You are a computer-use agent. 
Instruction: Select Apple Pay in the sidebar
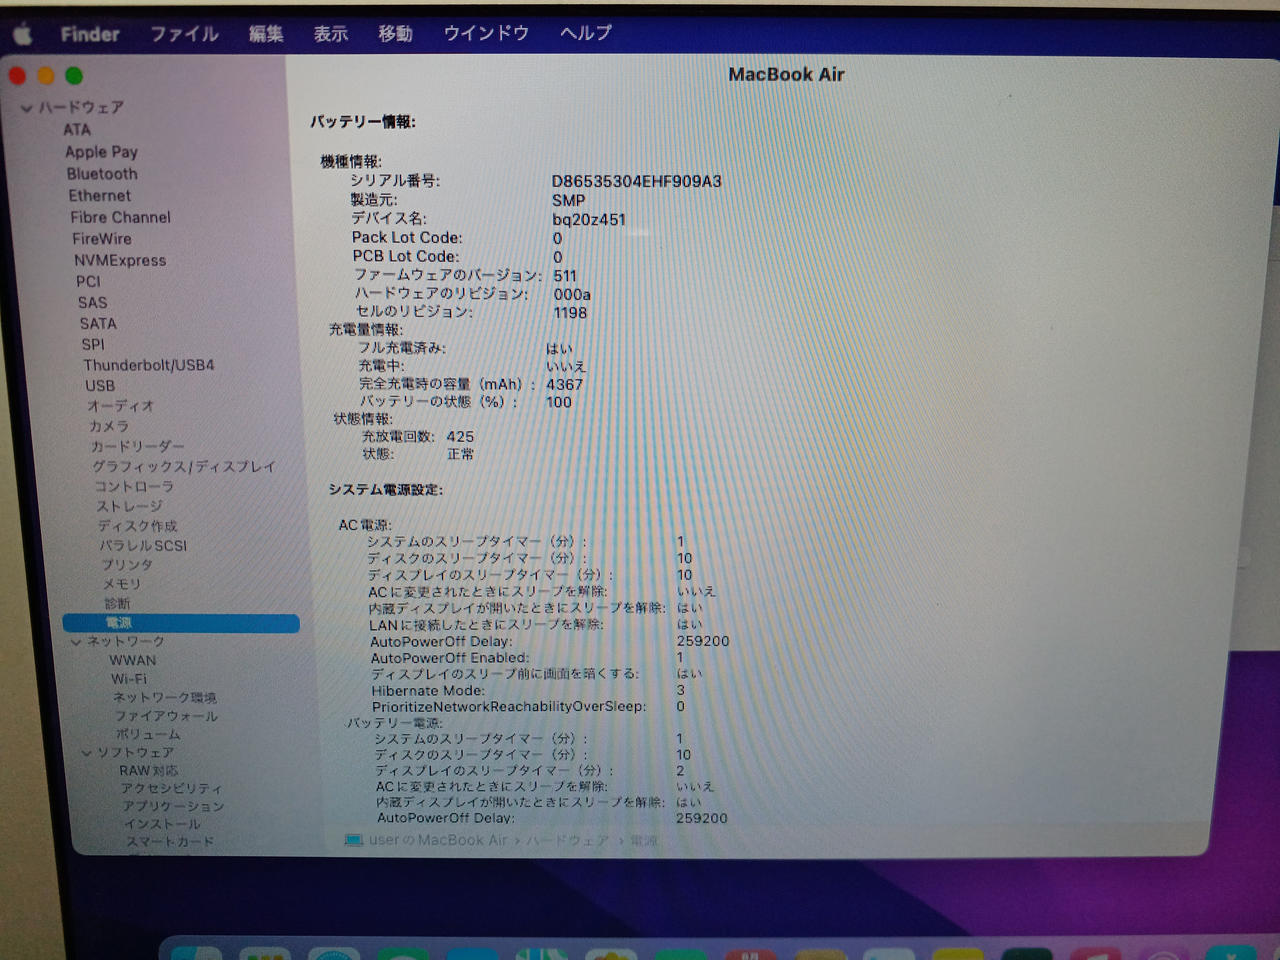101,152
